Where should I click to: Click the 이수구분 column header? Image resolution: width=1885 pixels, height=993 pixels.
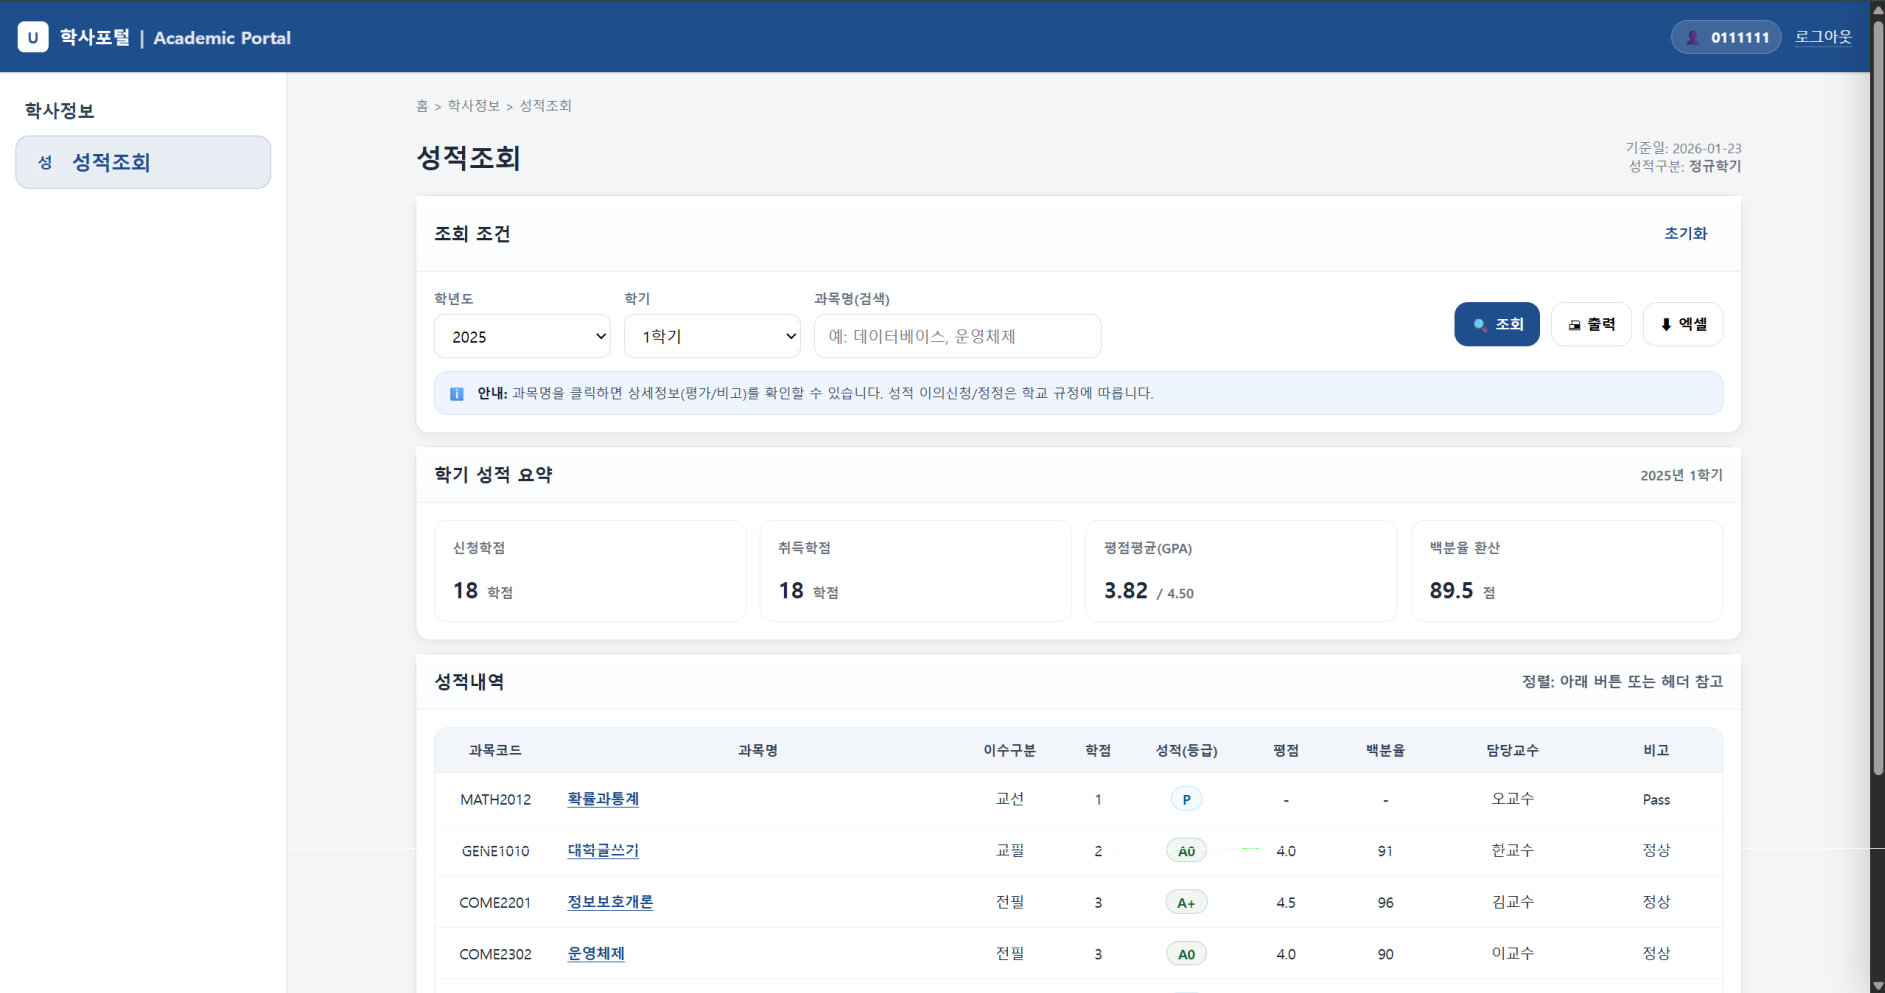[x=1009, y=750]
